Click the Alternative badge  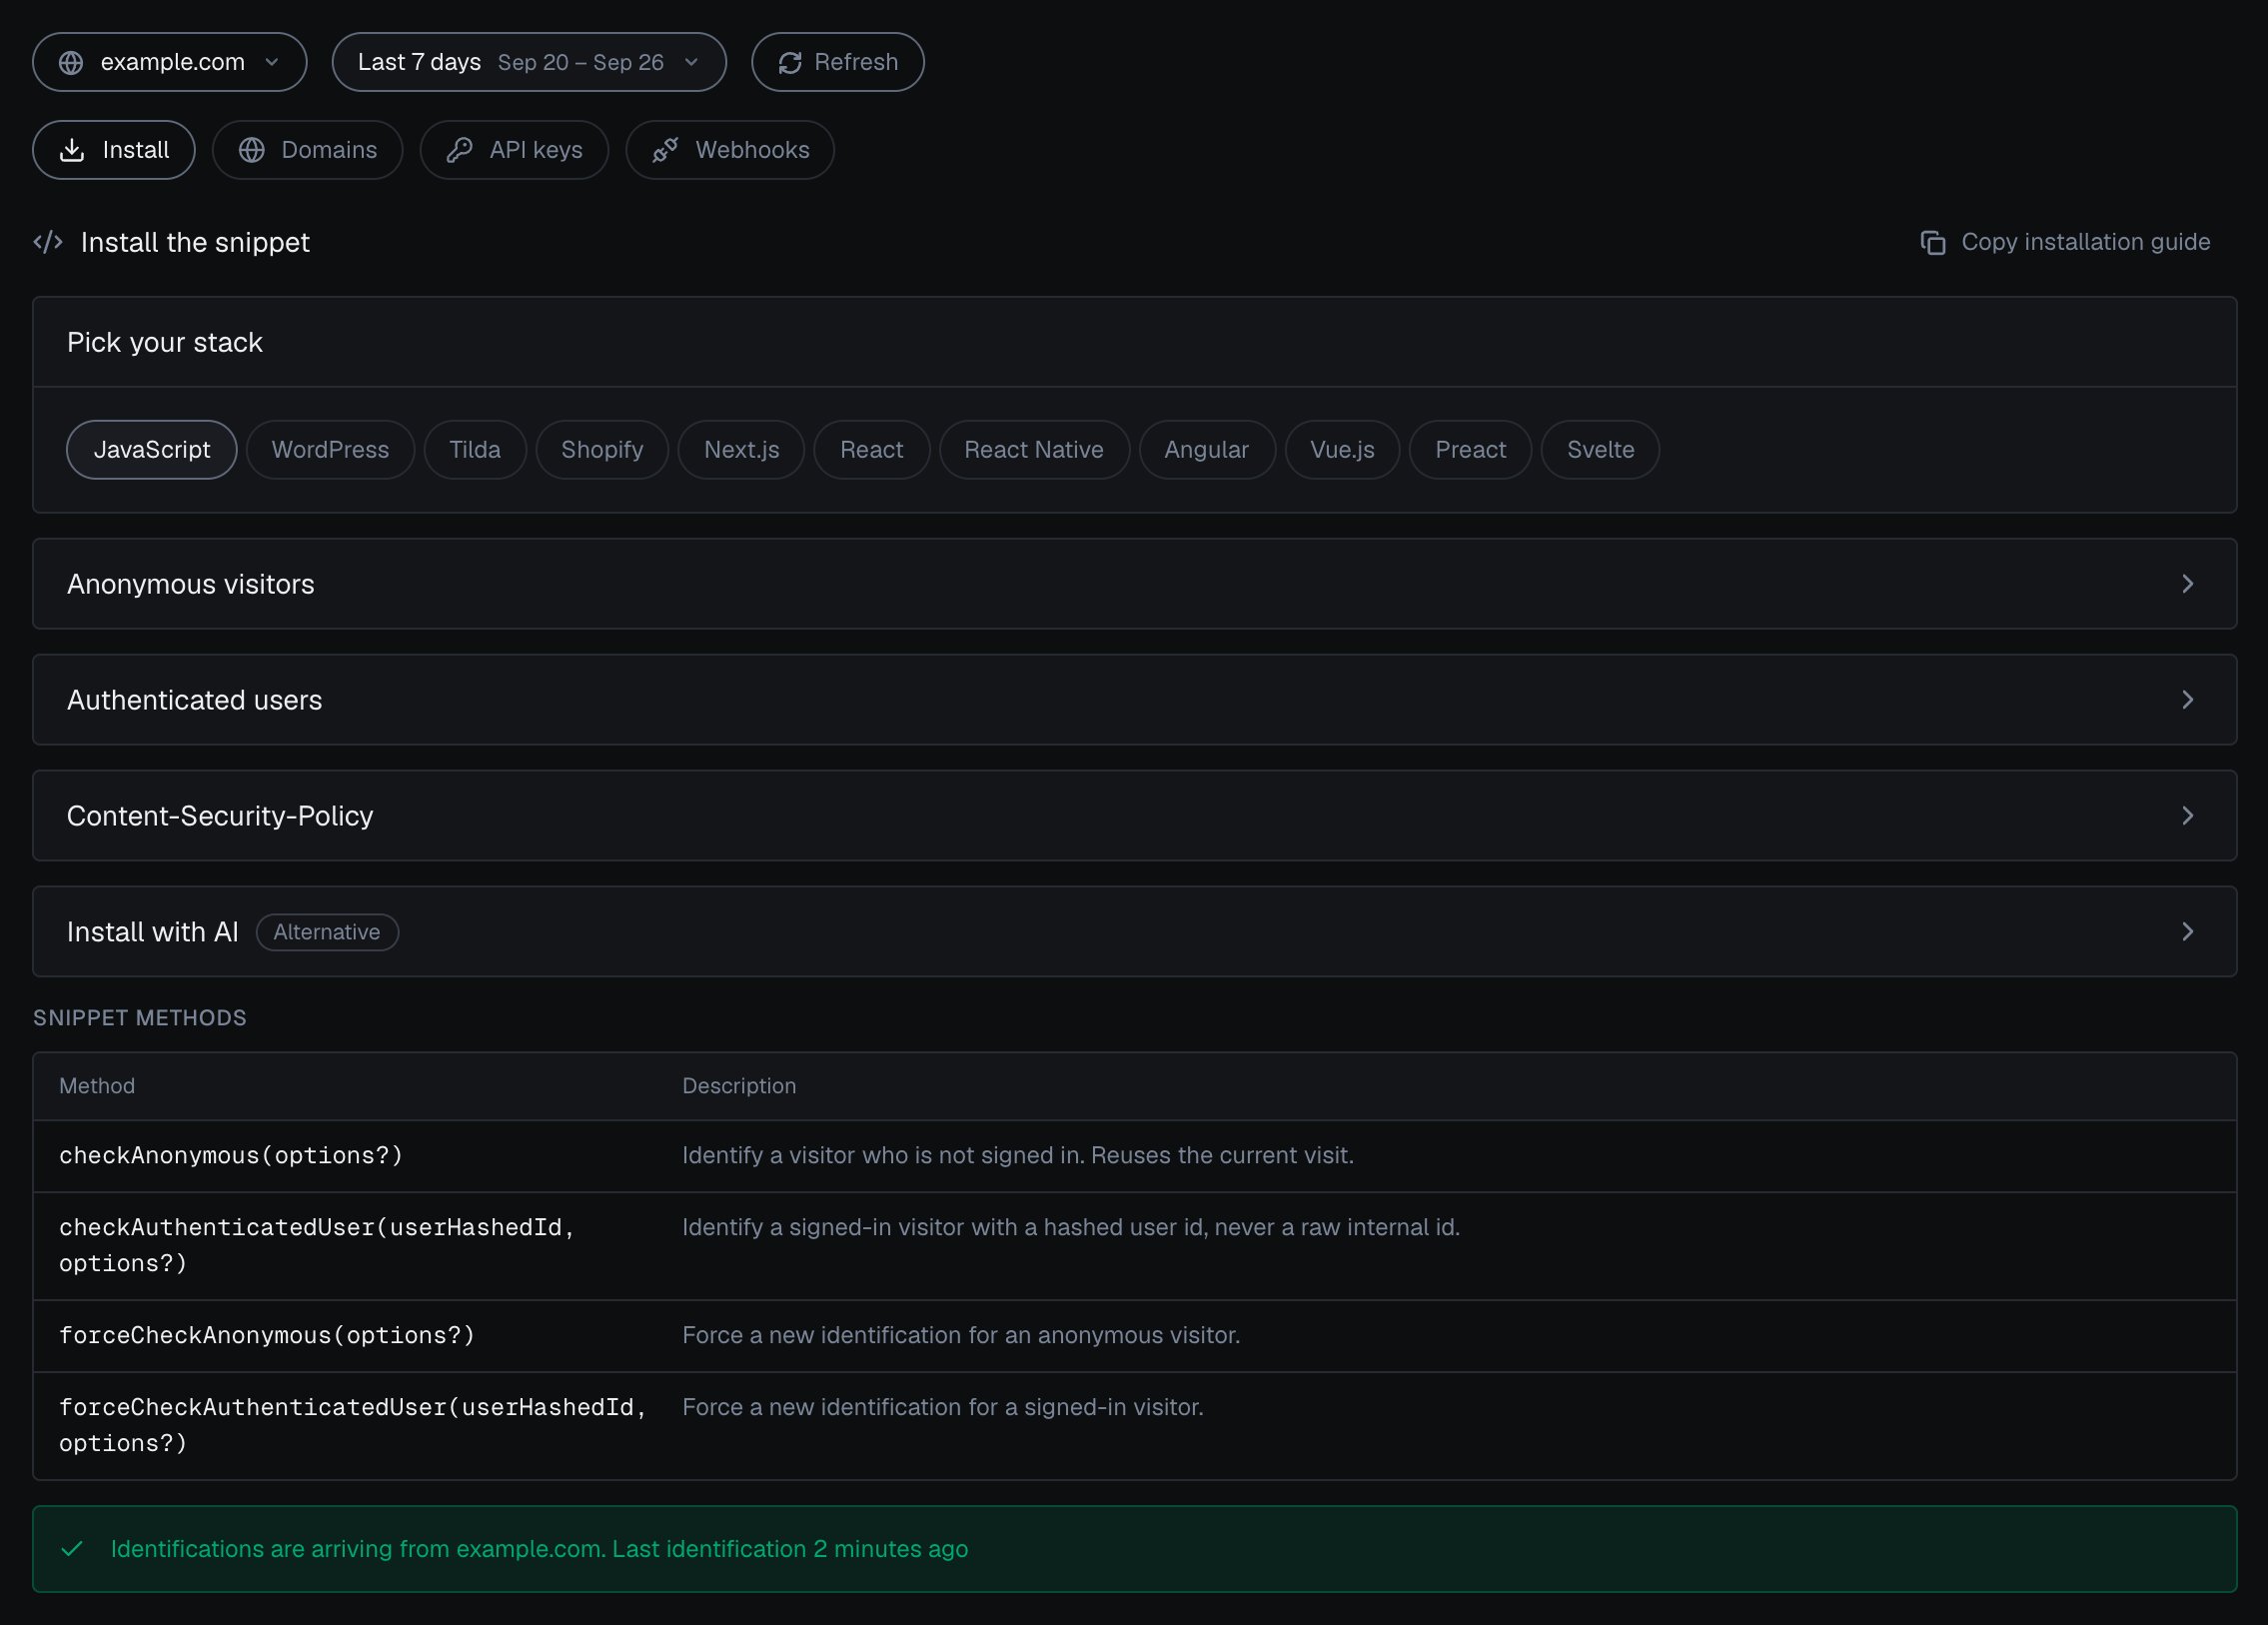327,932
